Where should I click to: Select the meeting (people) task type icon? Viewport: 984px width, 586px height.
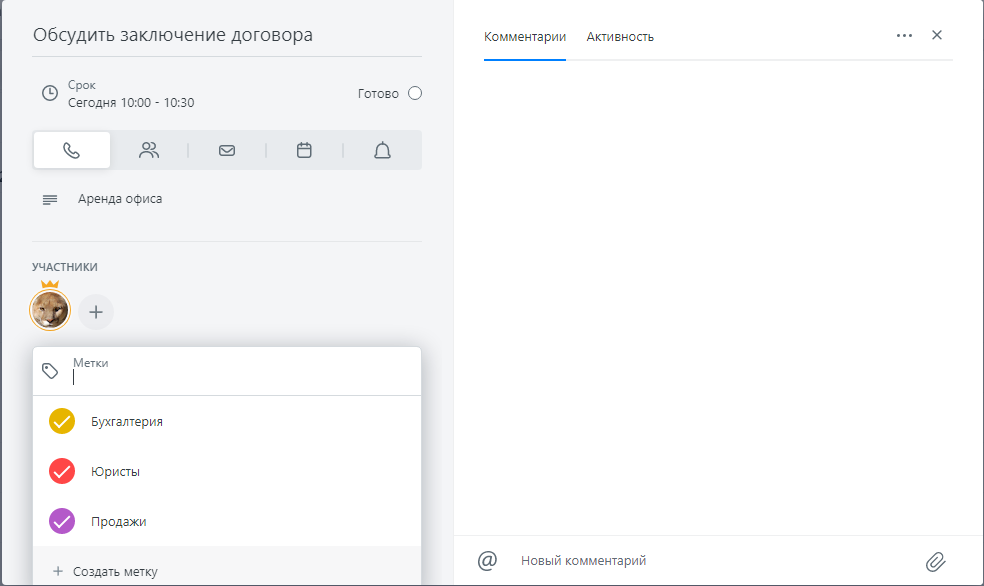click(x=149, y=150)
